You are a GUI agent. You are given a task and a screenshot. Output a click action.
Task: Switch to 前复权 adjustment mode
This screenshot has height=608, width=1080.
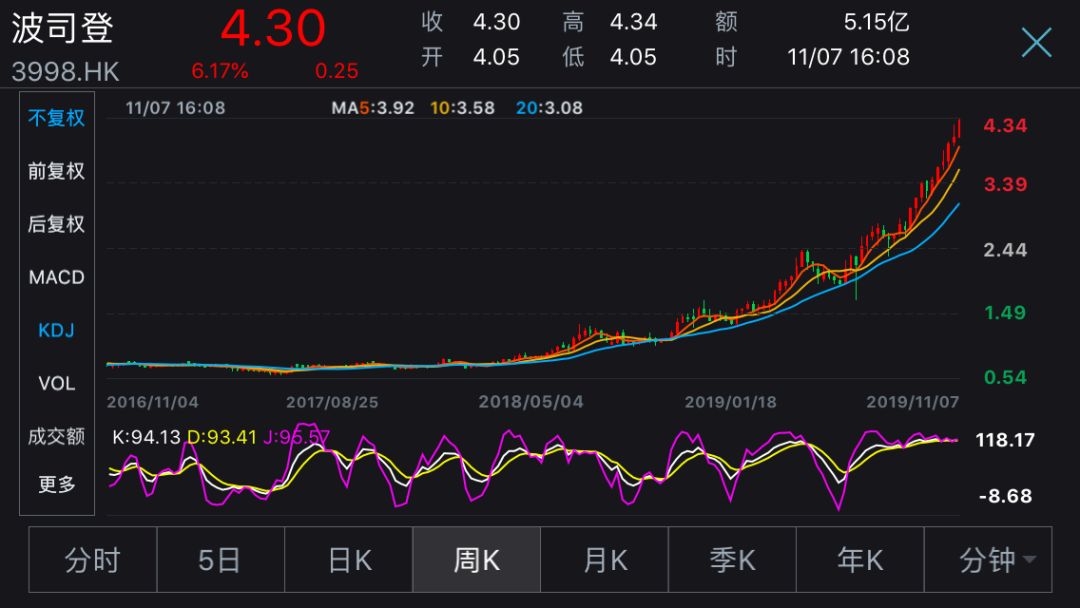tap(56, 171)
